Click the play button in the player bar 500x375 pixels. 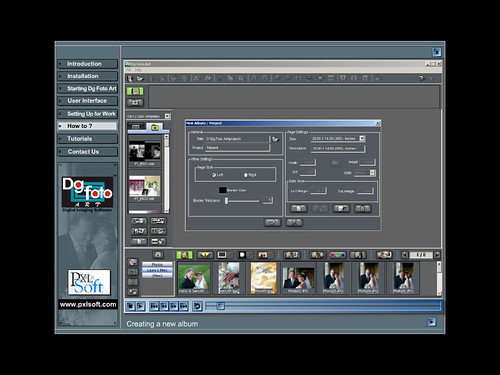click(x=141, y=306)
